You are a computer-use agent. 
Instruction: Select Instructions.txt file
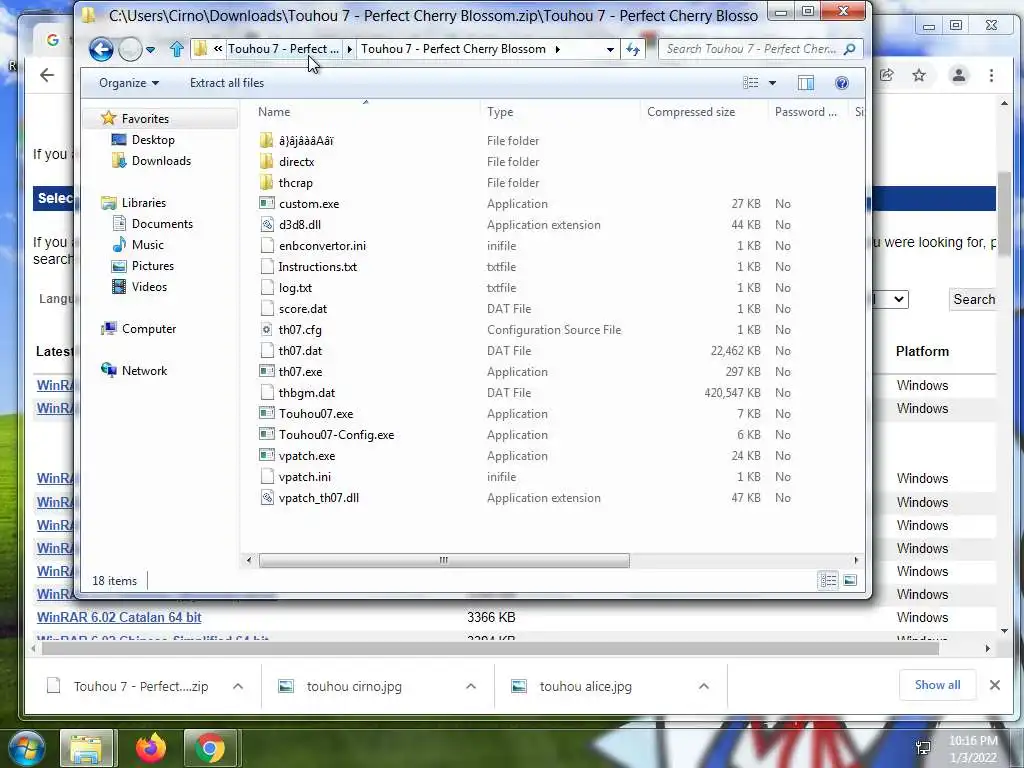(317, 266)
